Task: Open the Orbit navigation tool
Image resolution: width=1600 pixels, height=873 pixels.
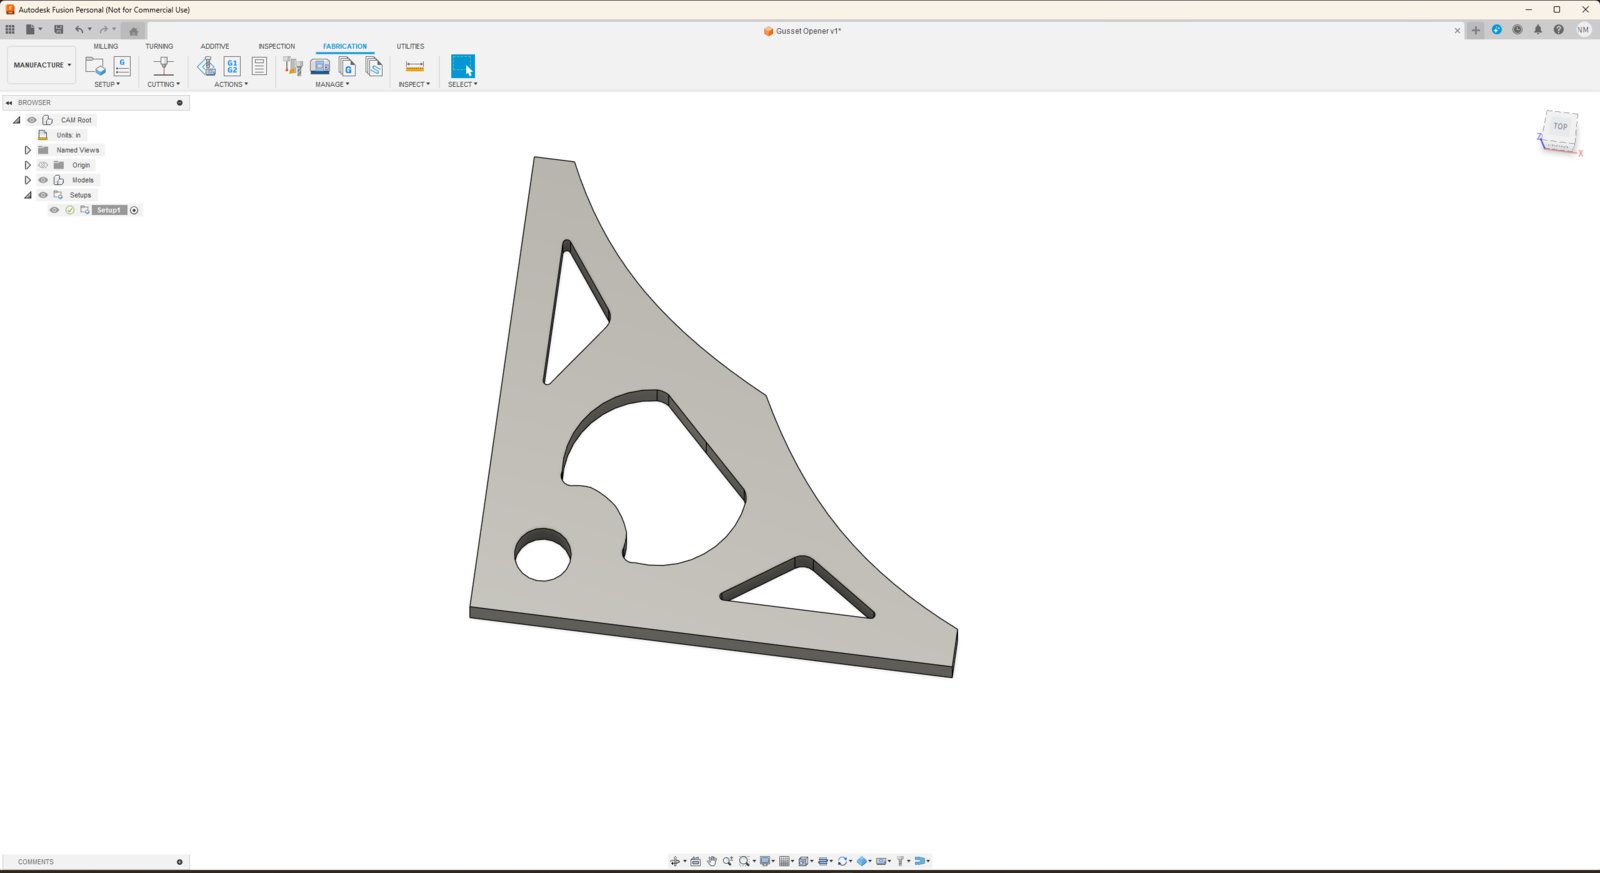Action: click(x=676, y=861)
